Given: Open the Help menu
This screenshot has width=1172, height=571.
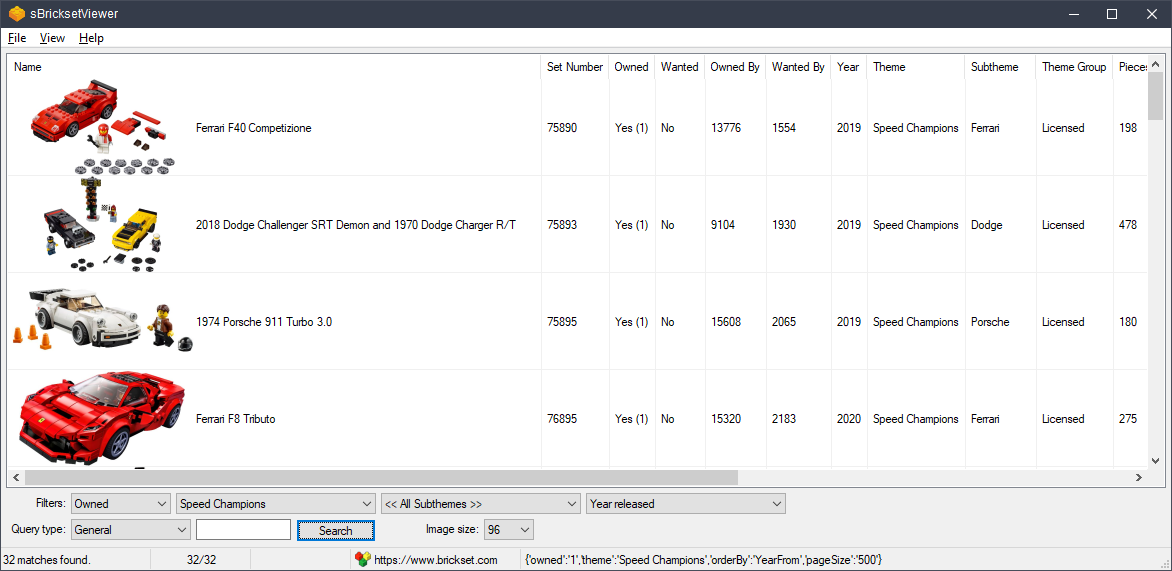Looking at the screenshot, I should pos(91,38).
